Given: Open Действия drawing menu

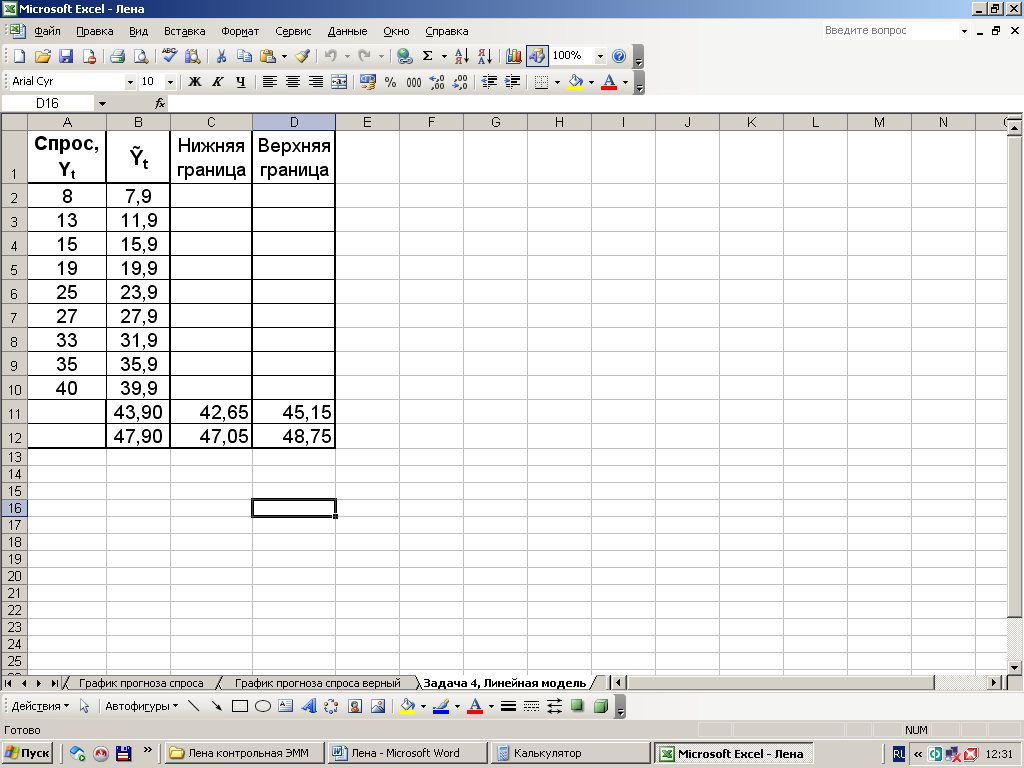Looking at the screenshot, I should tap(40, 706).
